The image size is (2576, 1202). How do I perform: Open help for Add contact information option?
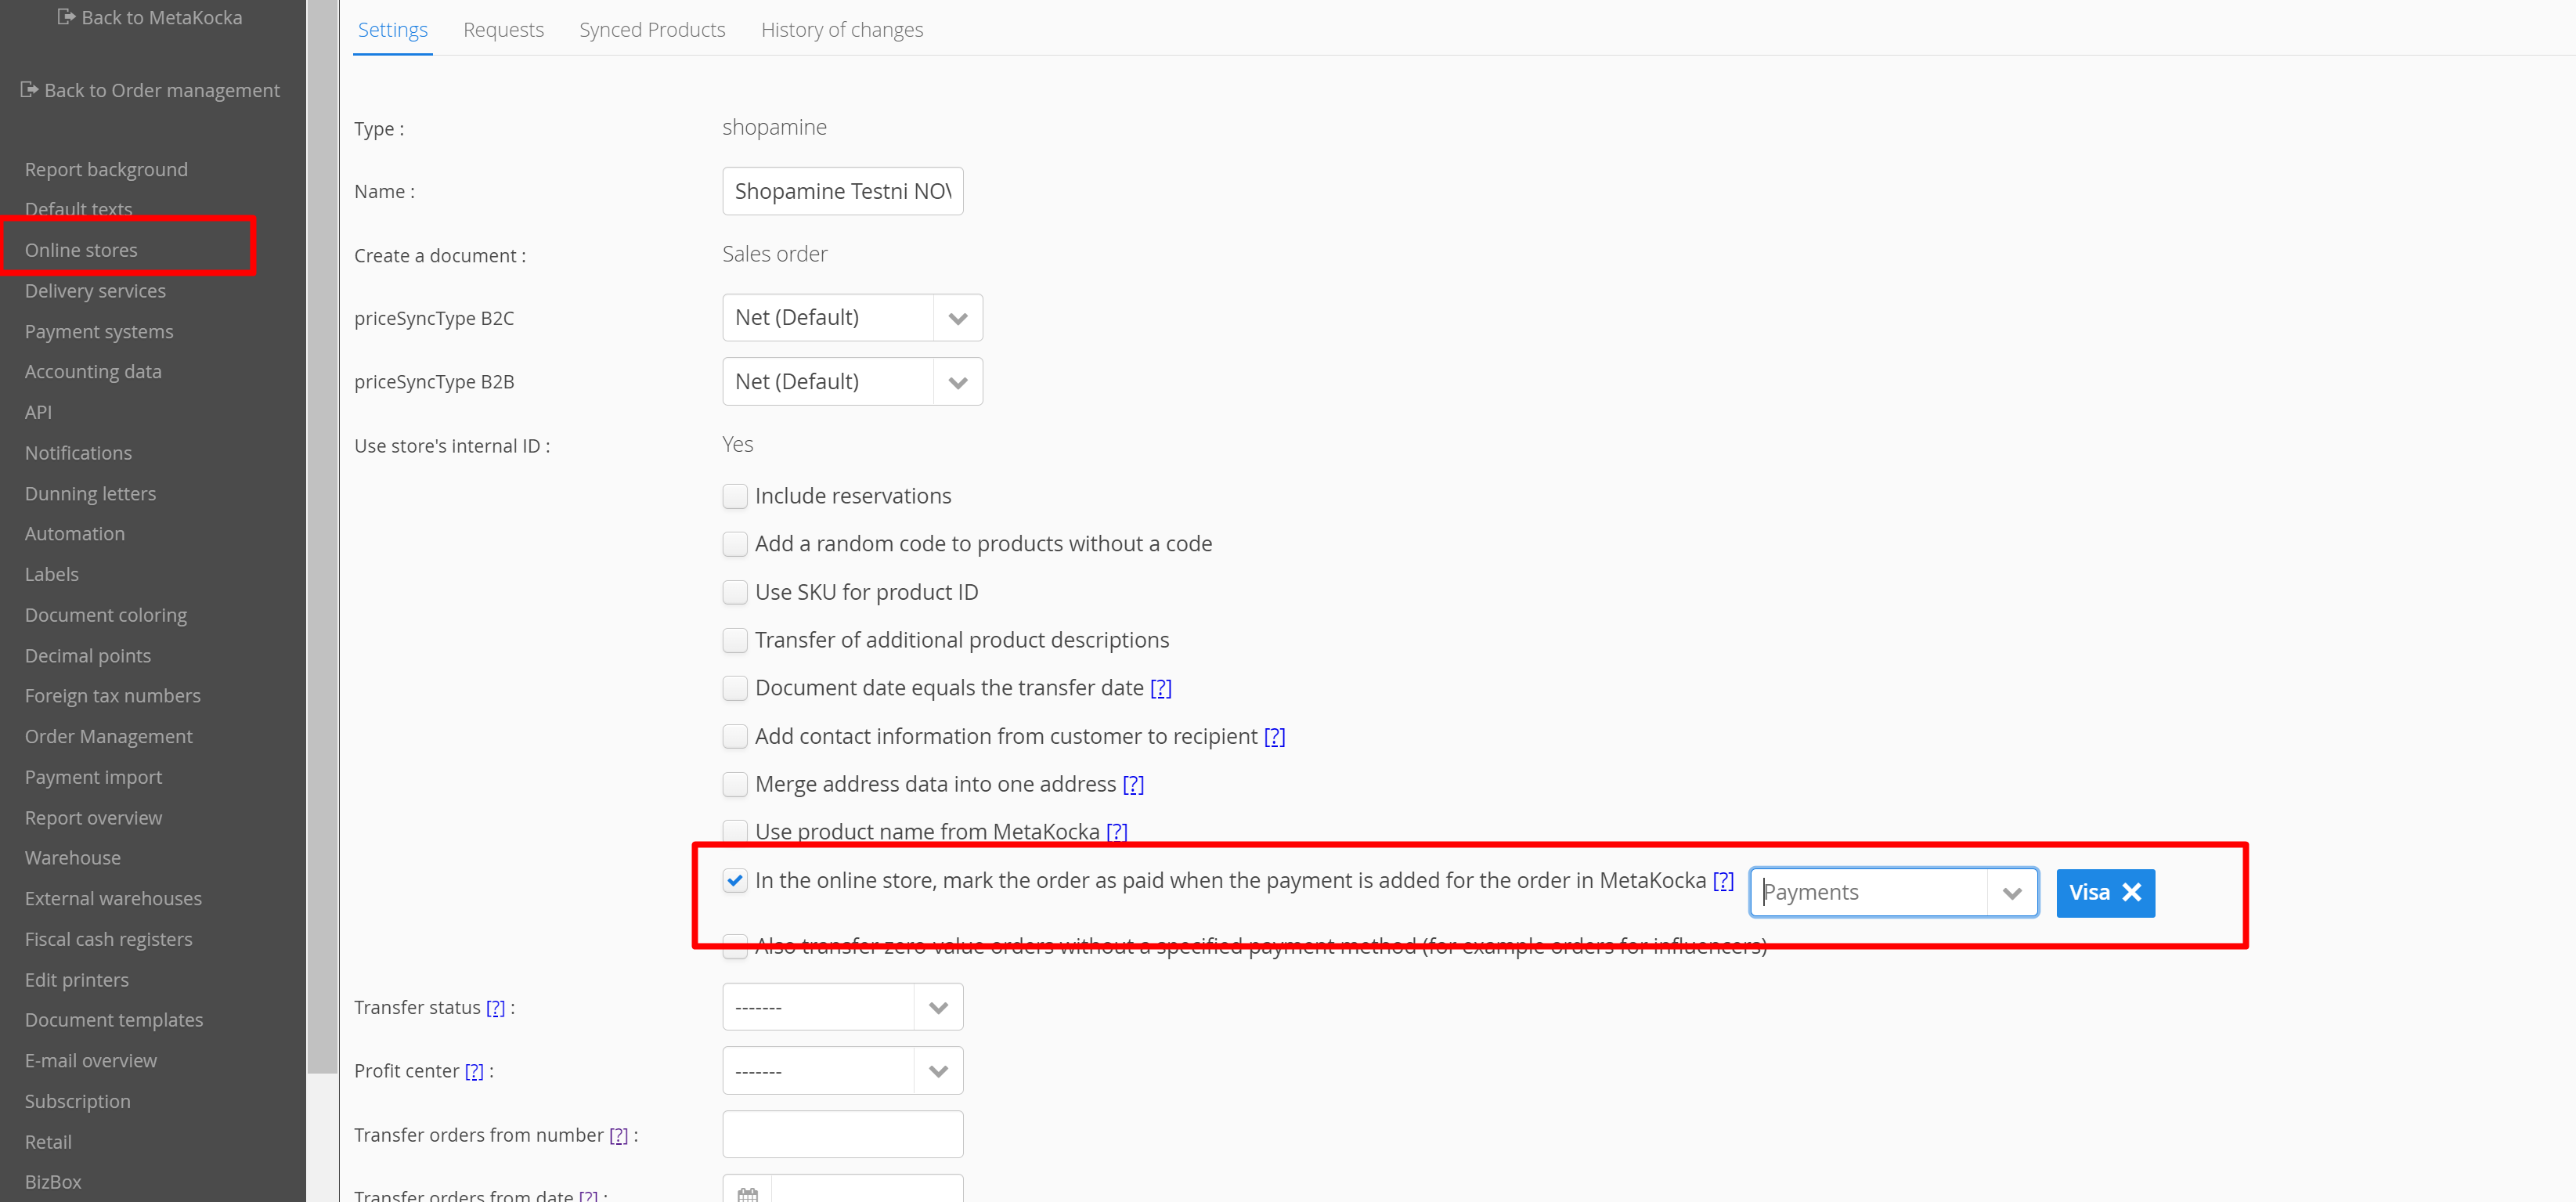tap(1274, 737)
